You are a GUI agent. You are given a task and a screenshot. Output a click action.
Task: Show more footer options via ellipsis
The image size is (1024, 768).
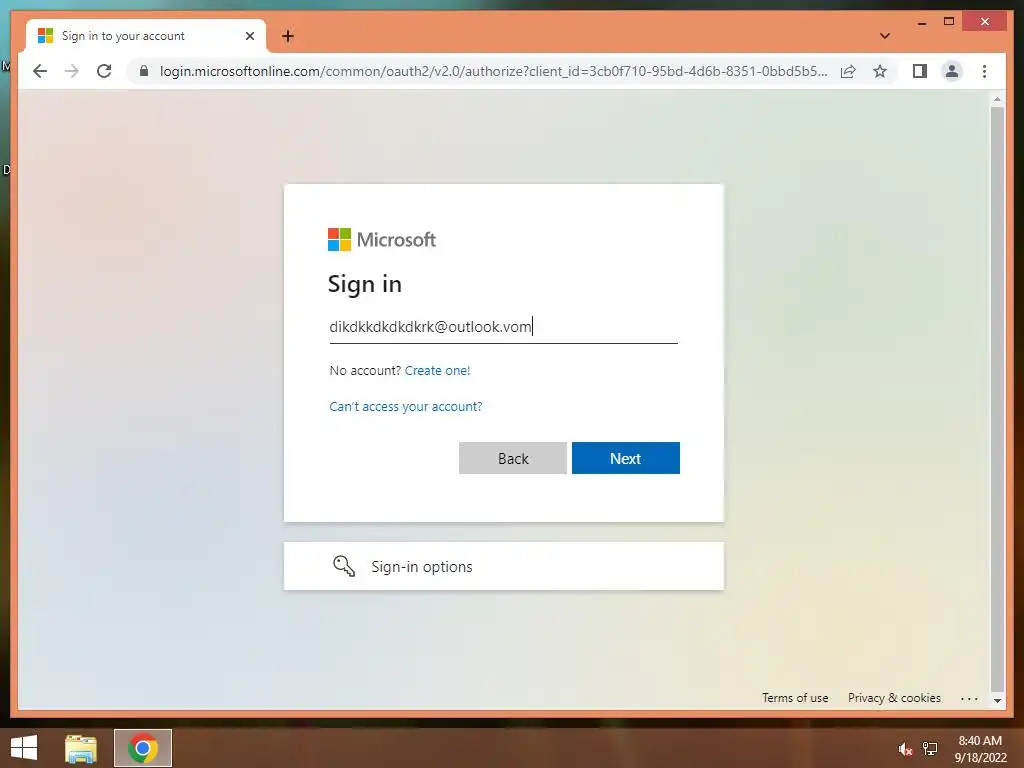coord(969,698)
